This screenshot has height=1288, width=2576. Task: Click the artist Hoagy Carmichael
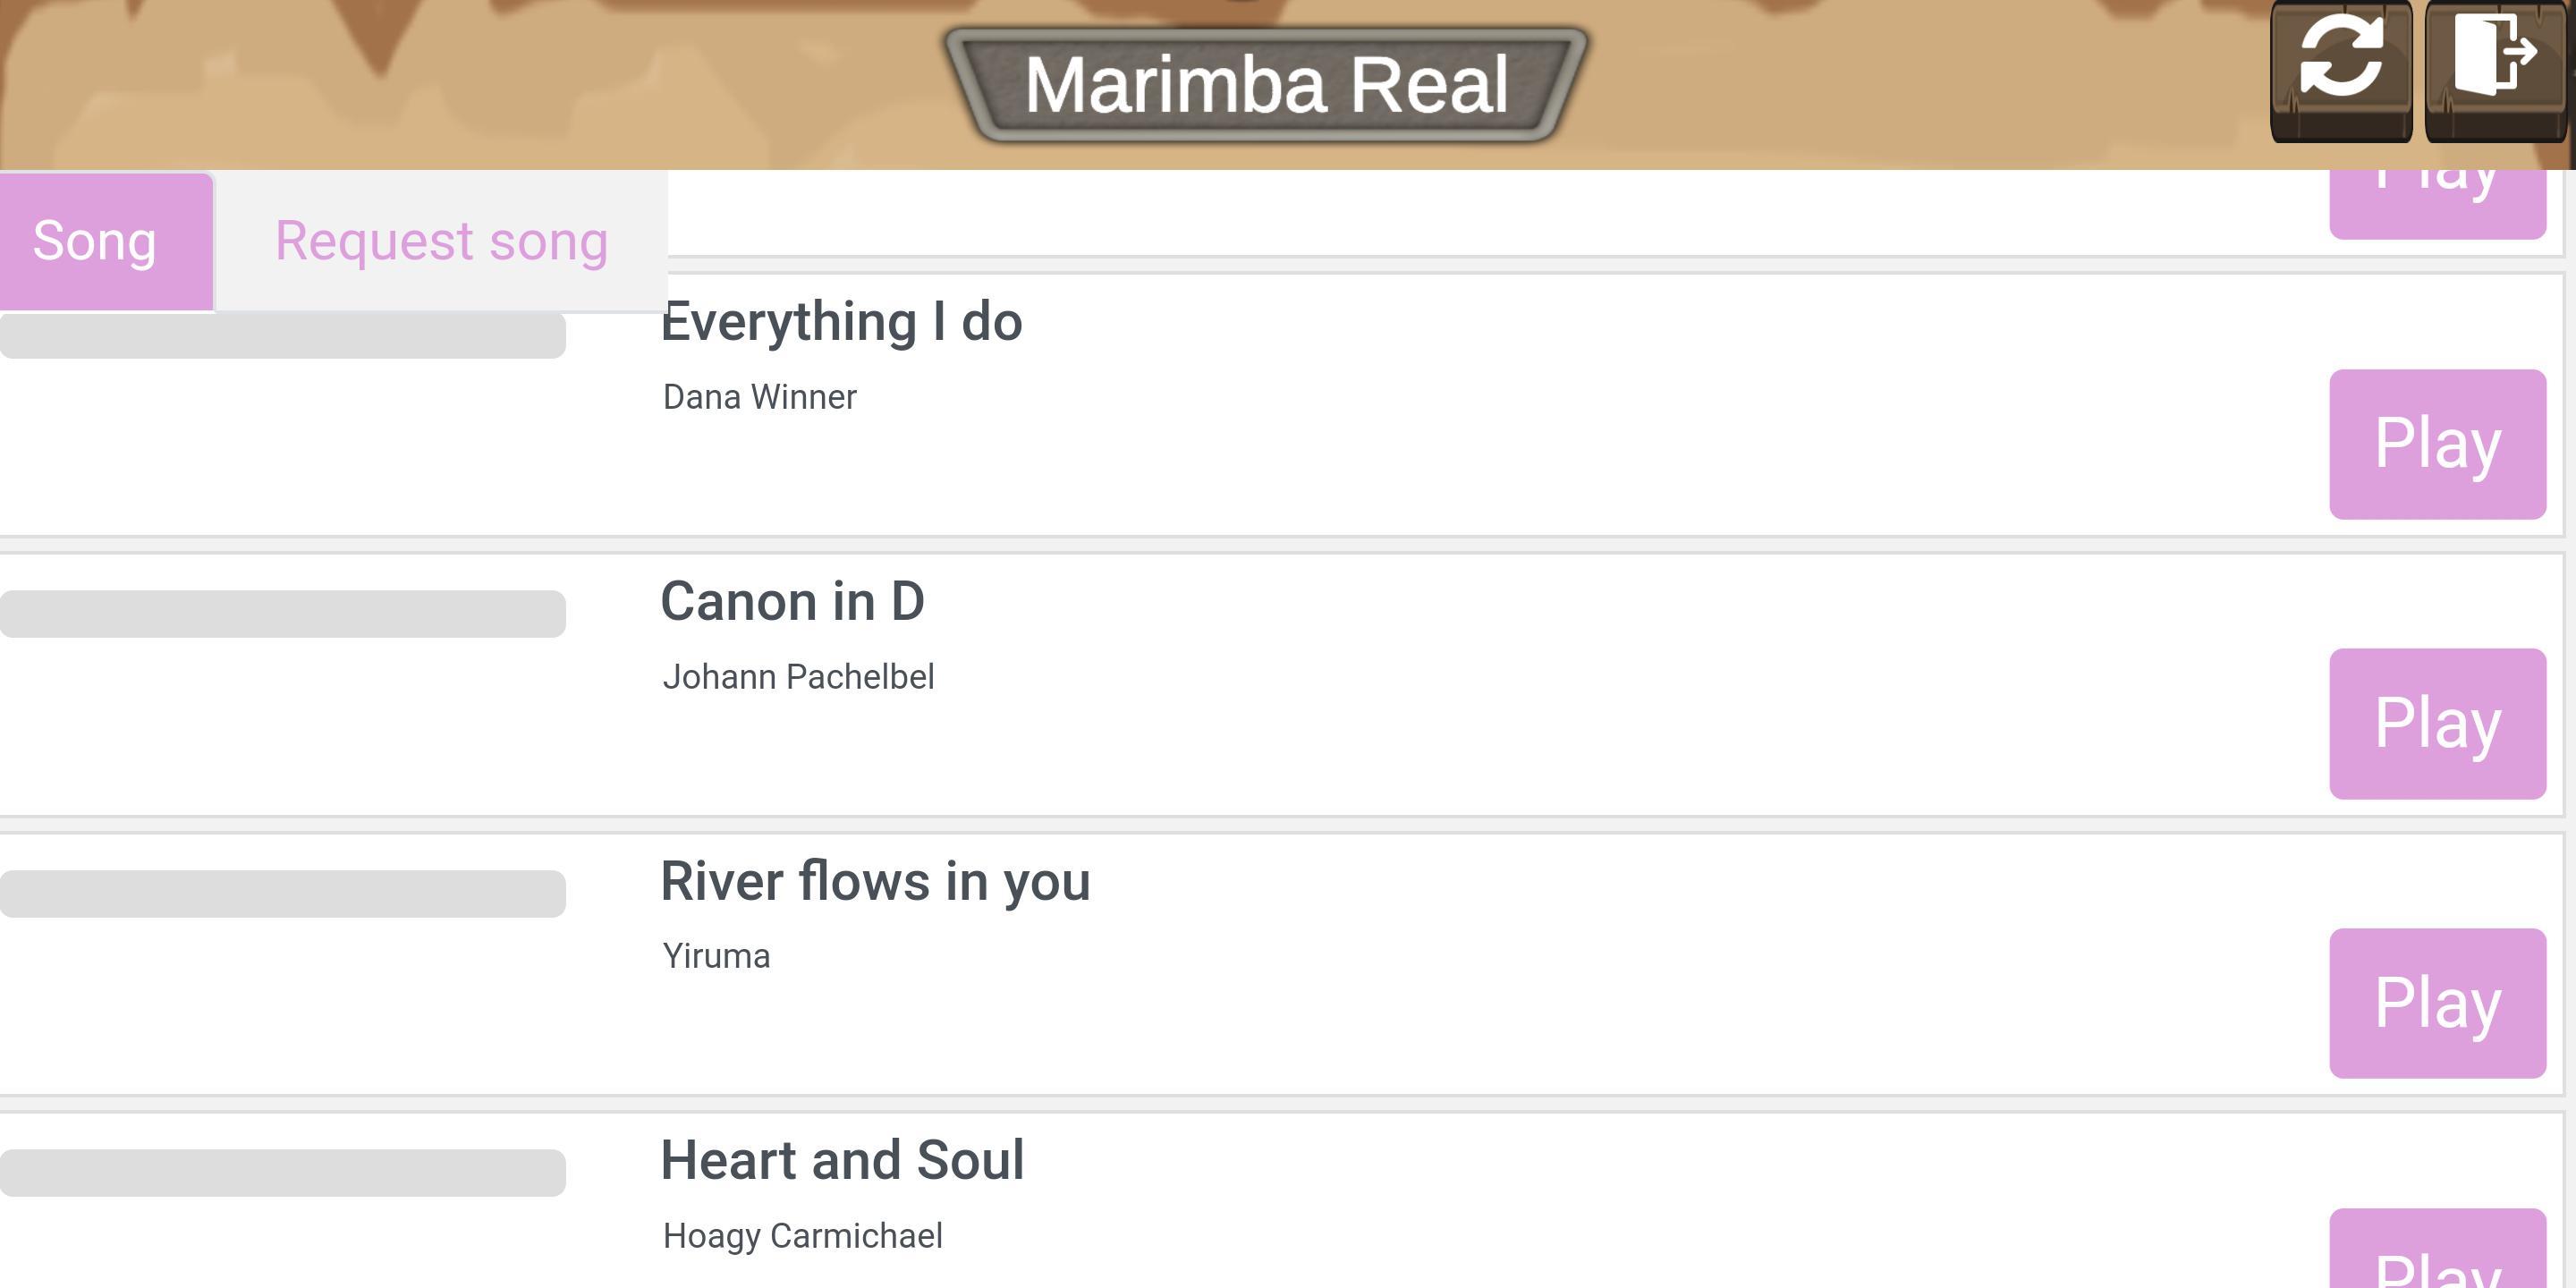(802, 1235)
